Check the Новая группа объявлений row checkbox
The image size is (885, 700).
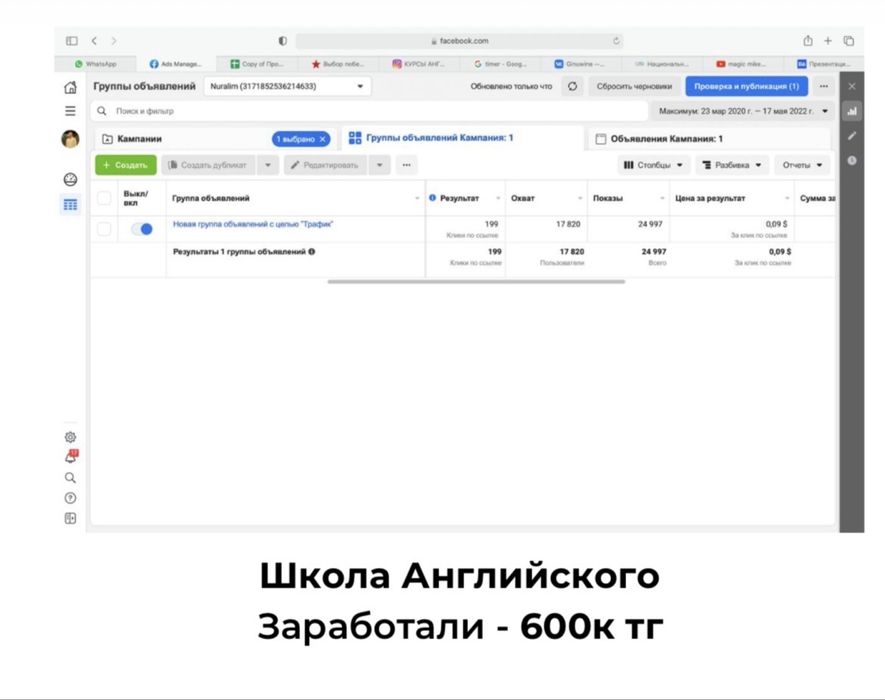click(x=104, y=229)
